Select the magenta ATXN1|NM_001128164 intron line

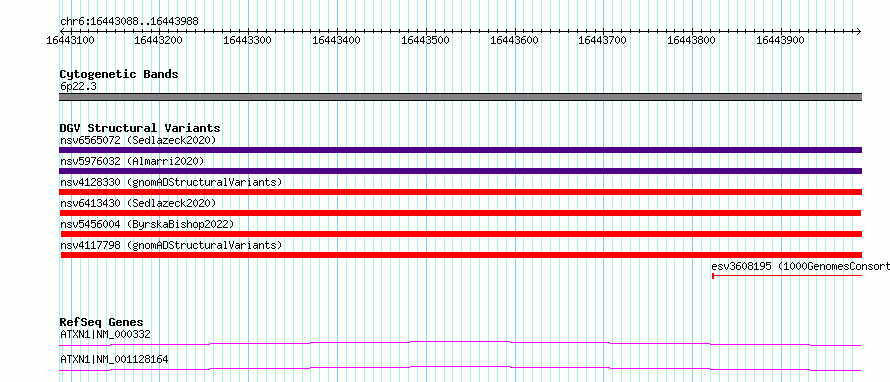click(460, 369)
